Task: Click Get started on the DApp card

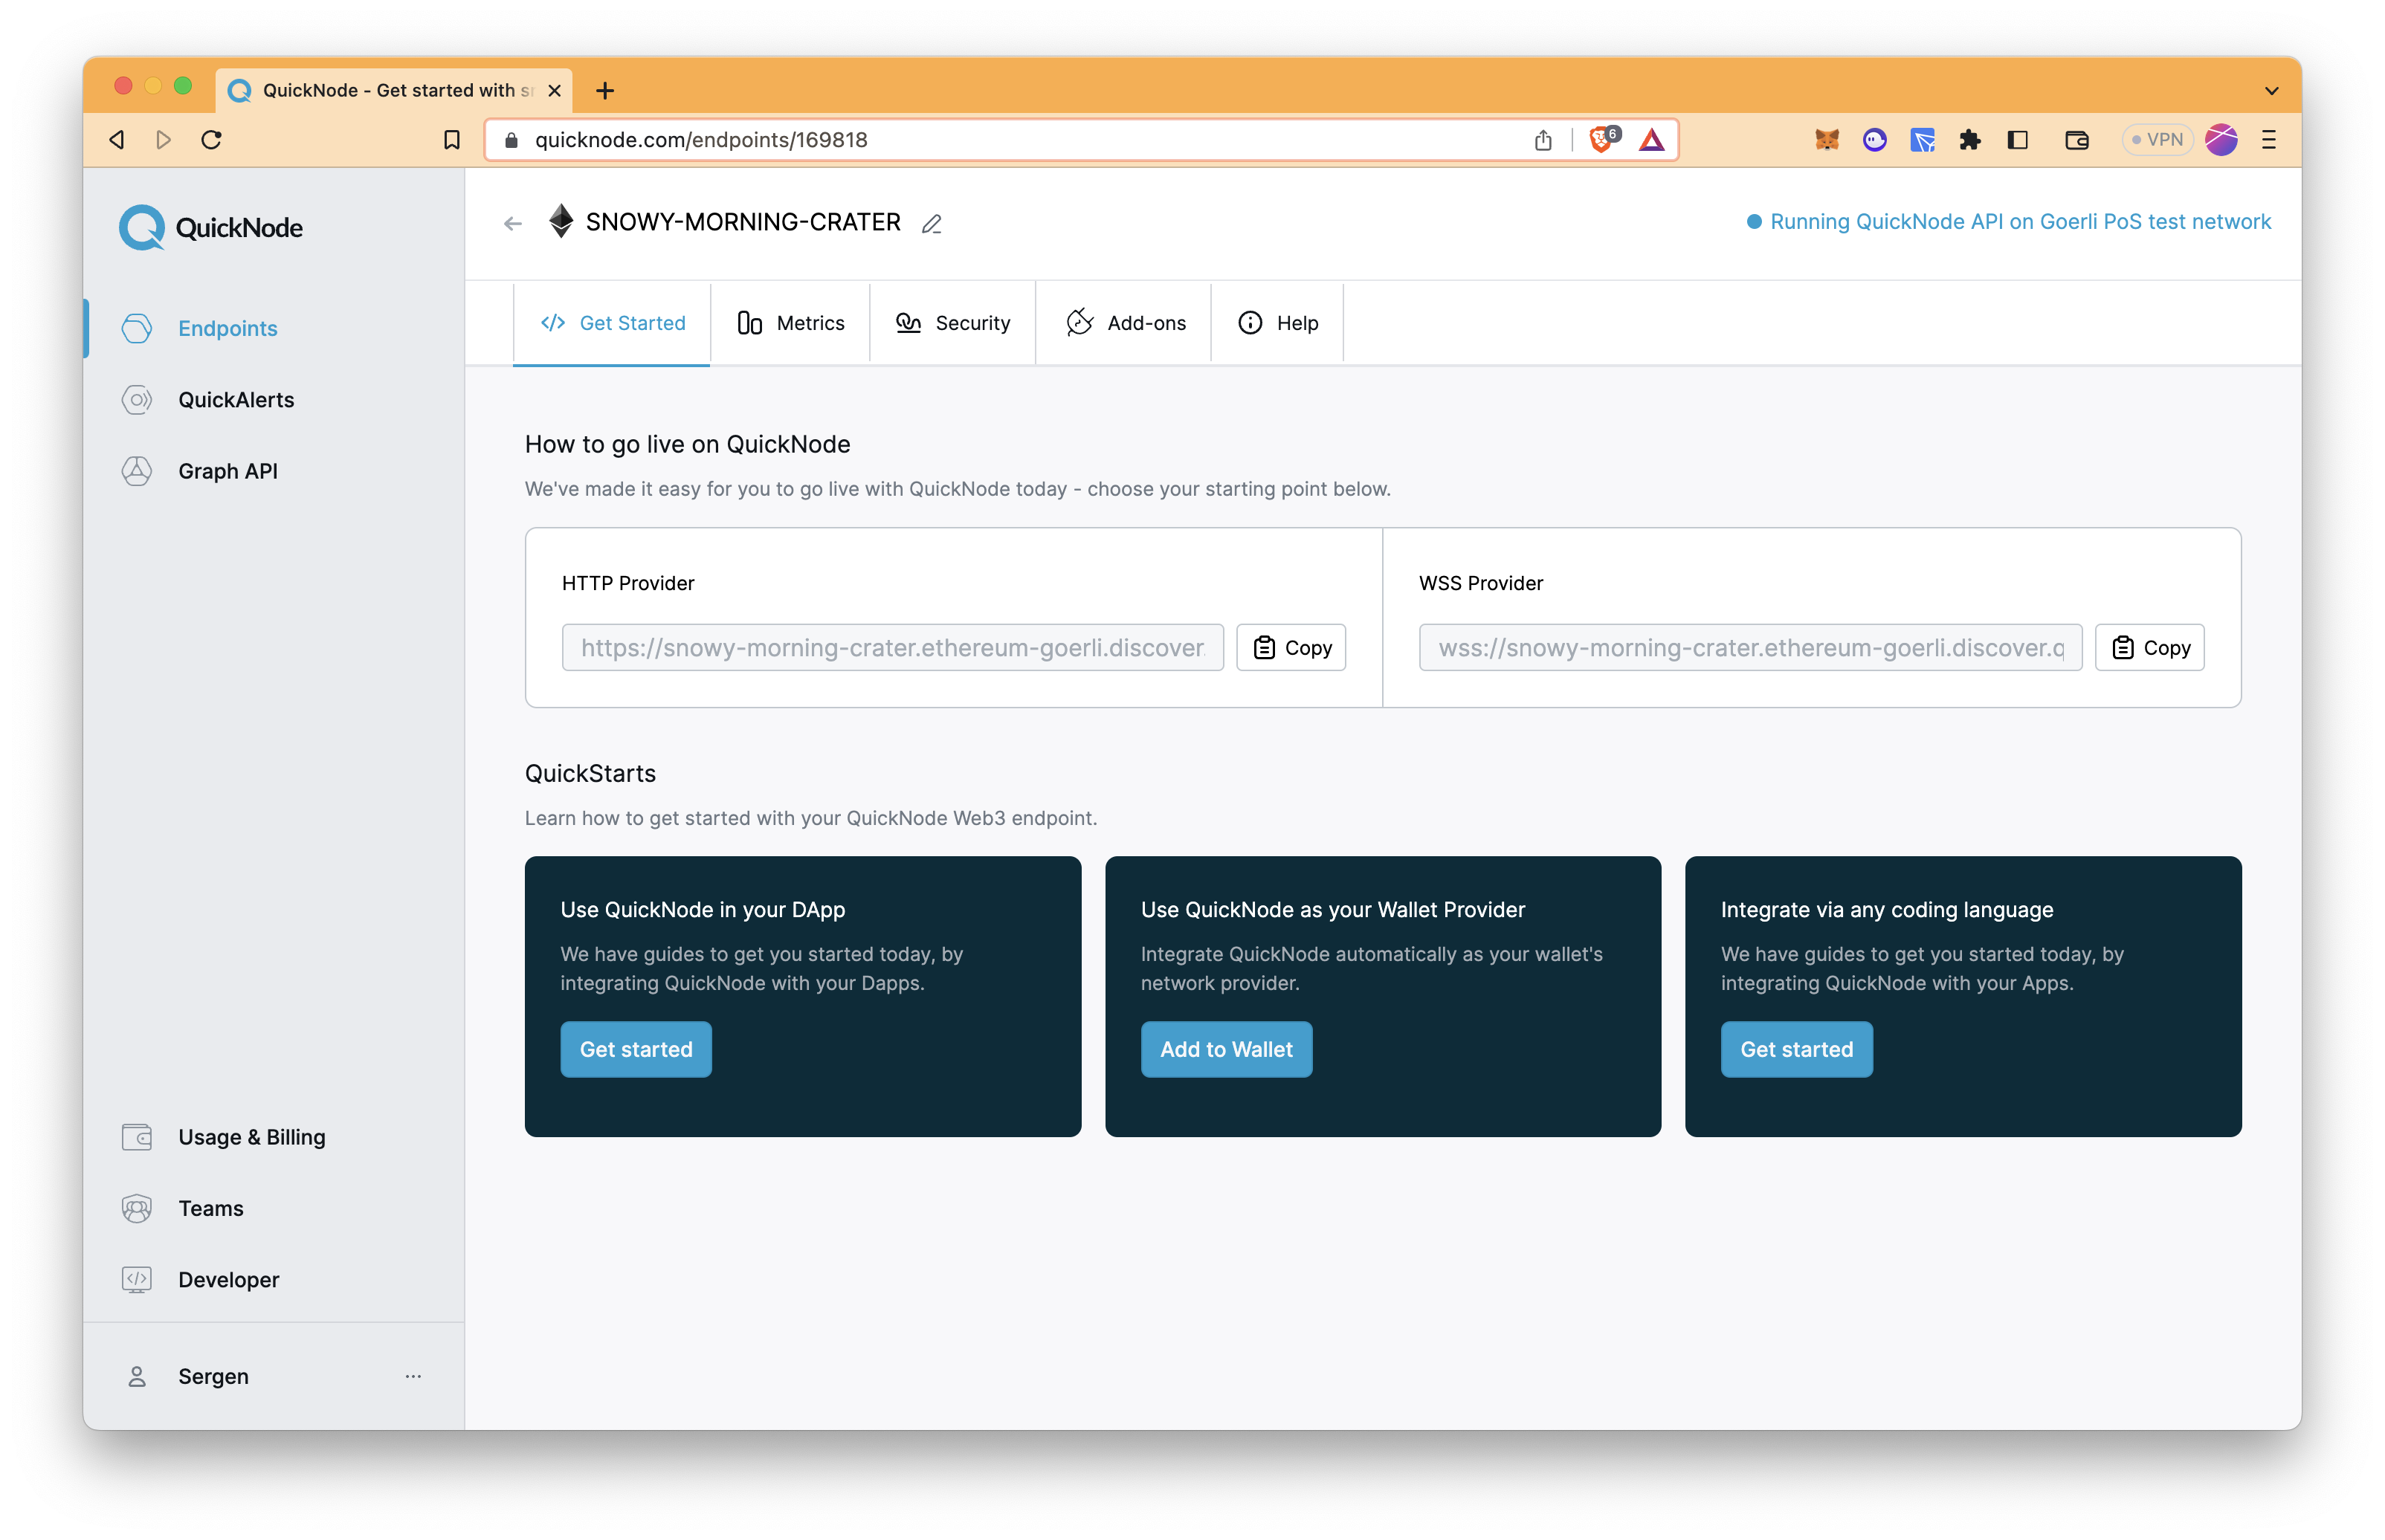Action: click(x=636, y=1049)
